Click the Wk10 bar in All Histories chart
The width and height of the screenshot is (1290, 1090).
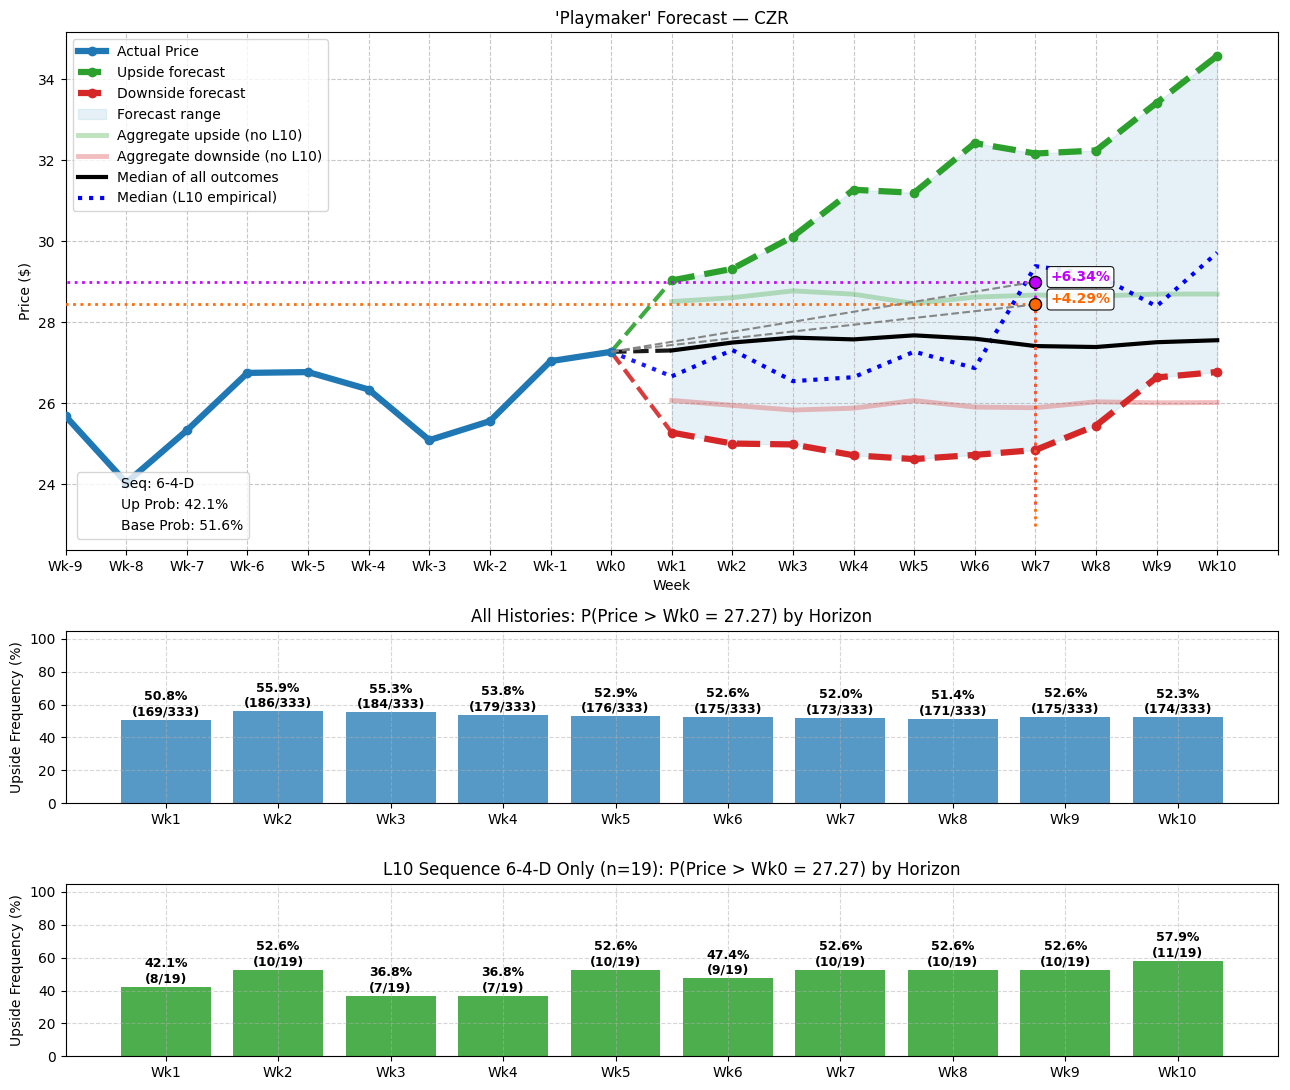(1178, 760)
